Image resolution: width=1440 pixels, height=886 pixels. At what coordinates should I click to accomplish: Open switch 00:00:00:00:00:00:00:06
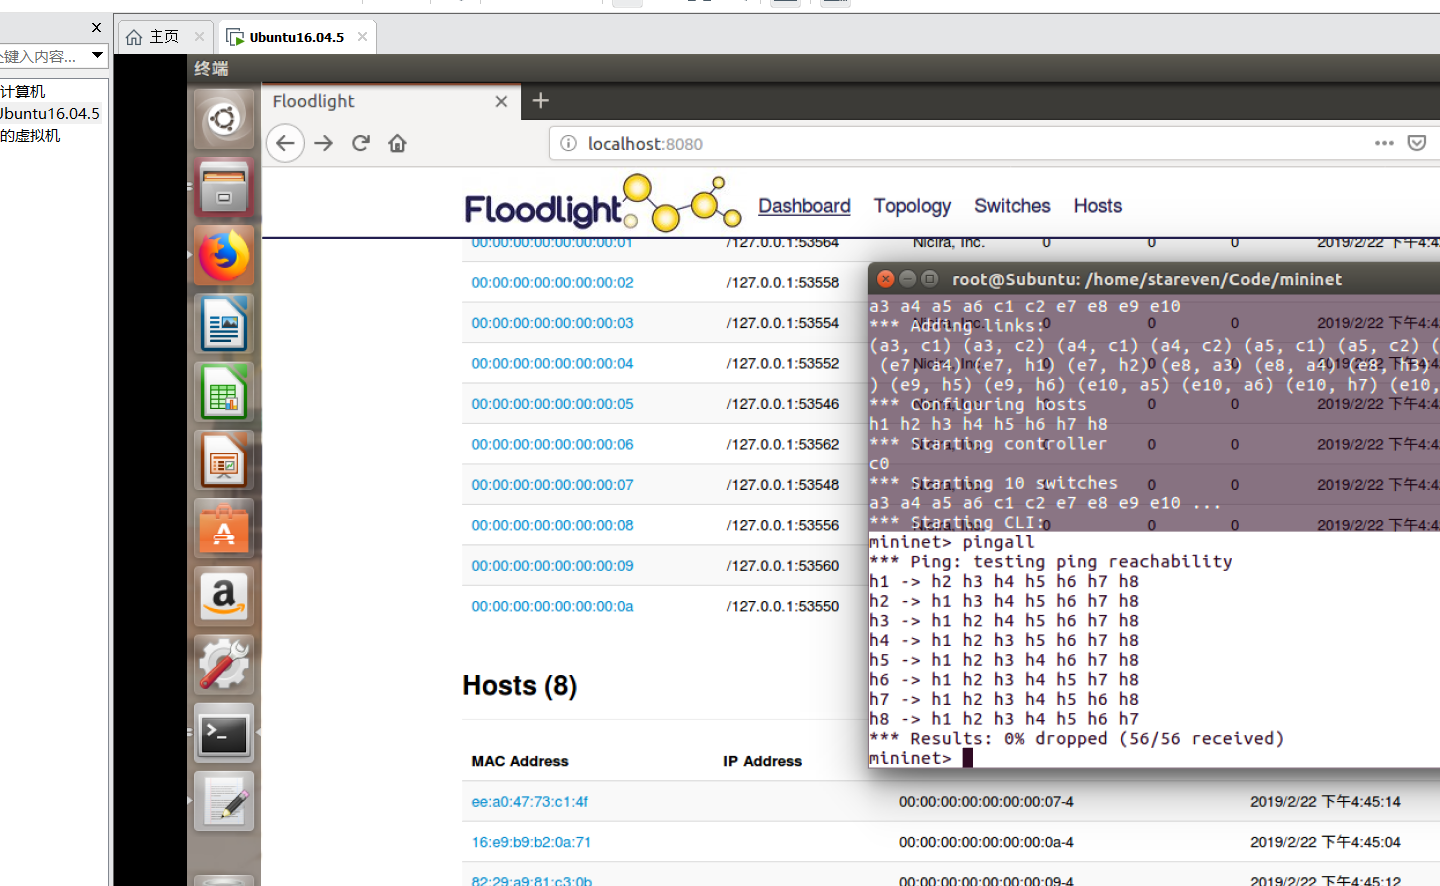point(552,444)
